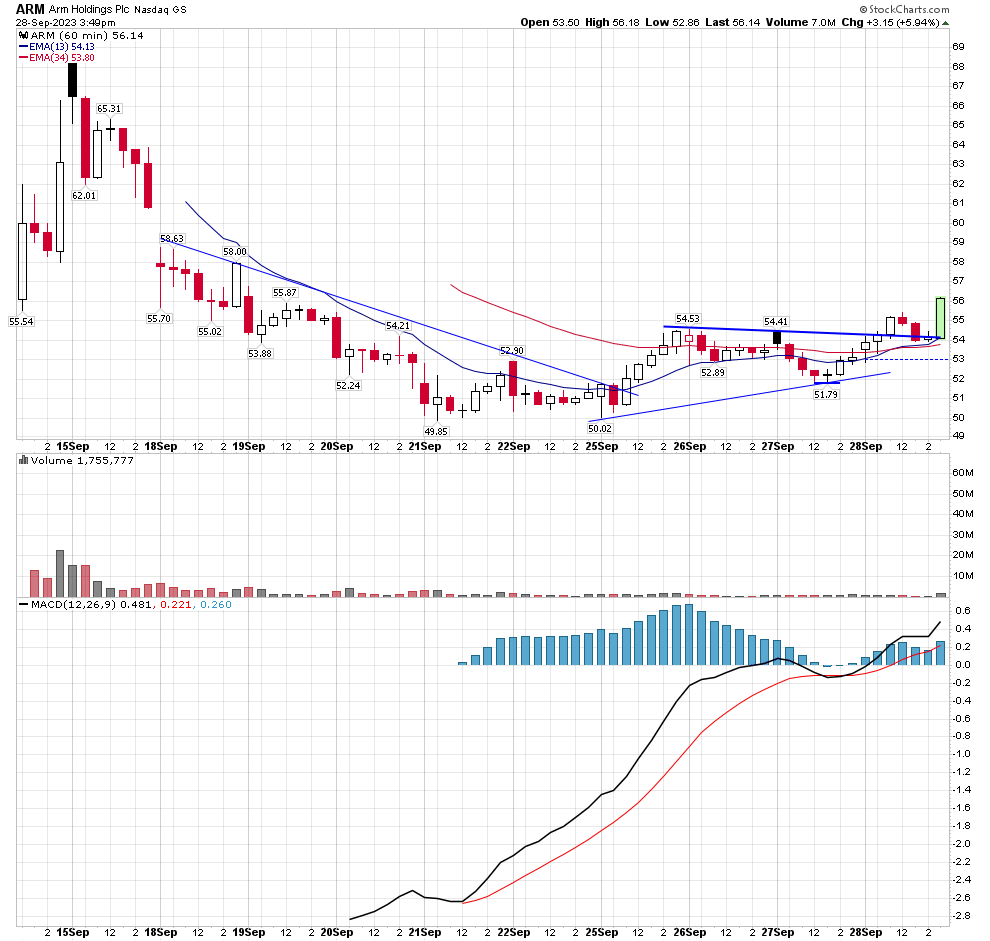Click the 54.53 price annotation
Image resolution: width=990 pixels, height=941 pixels.
[688, 319]
